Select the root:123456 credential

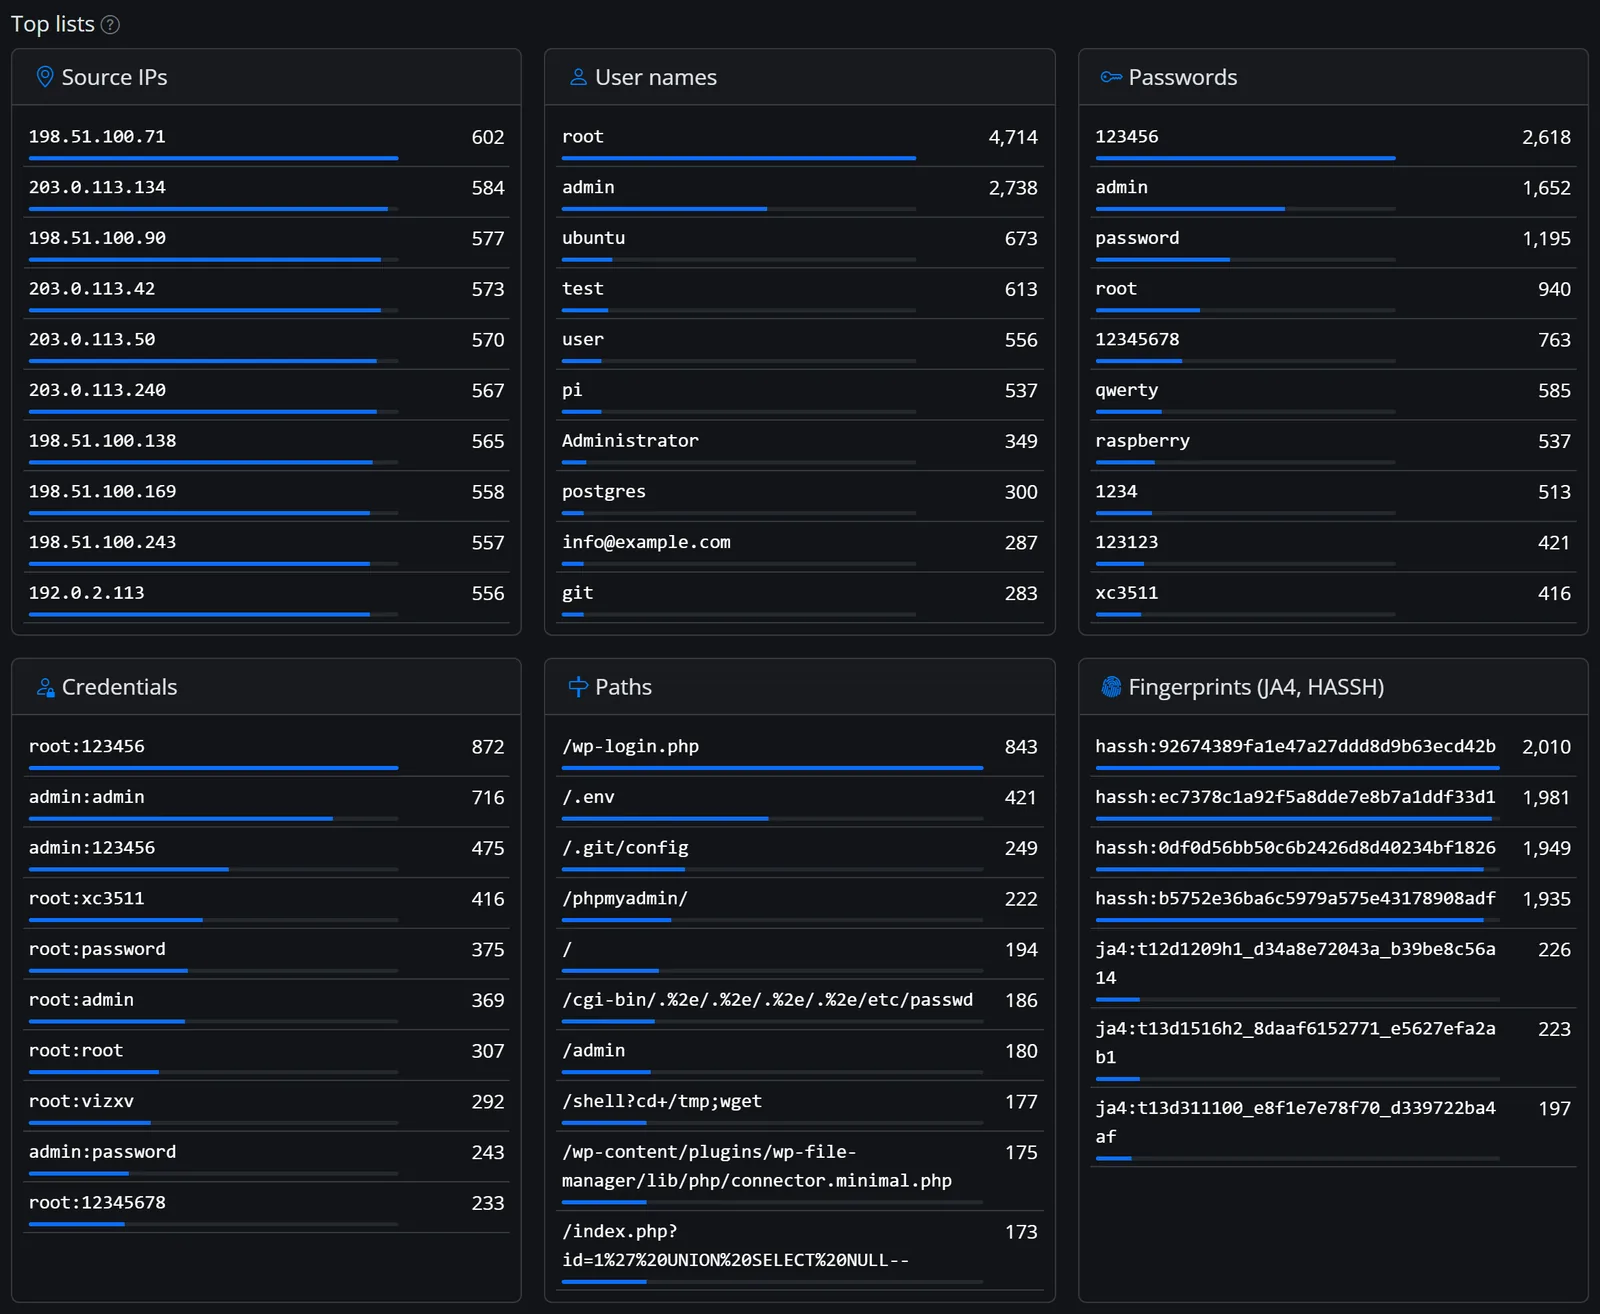266,751
